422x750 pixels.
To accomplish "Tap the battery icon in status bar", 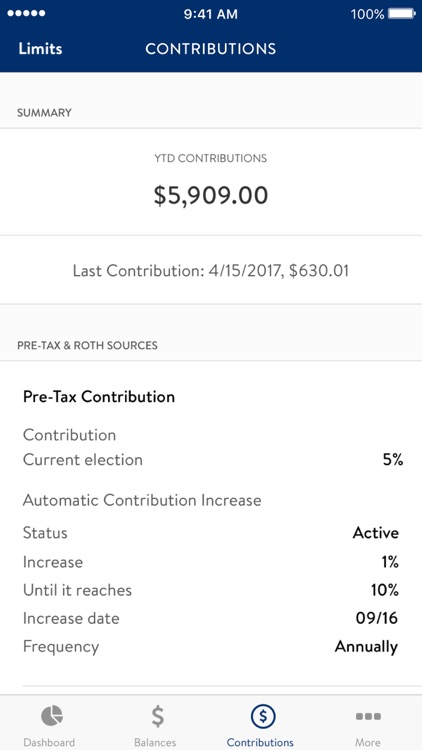I will tap(401, 14).
